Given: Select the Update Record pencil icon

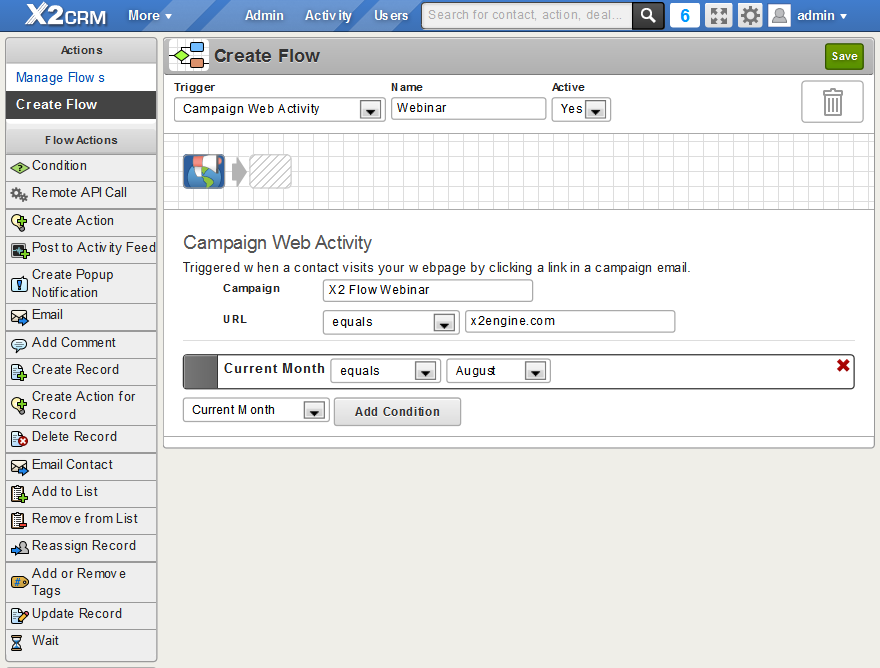Looking at the screenshot, I should click(20, 616).
